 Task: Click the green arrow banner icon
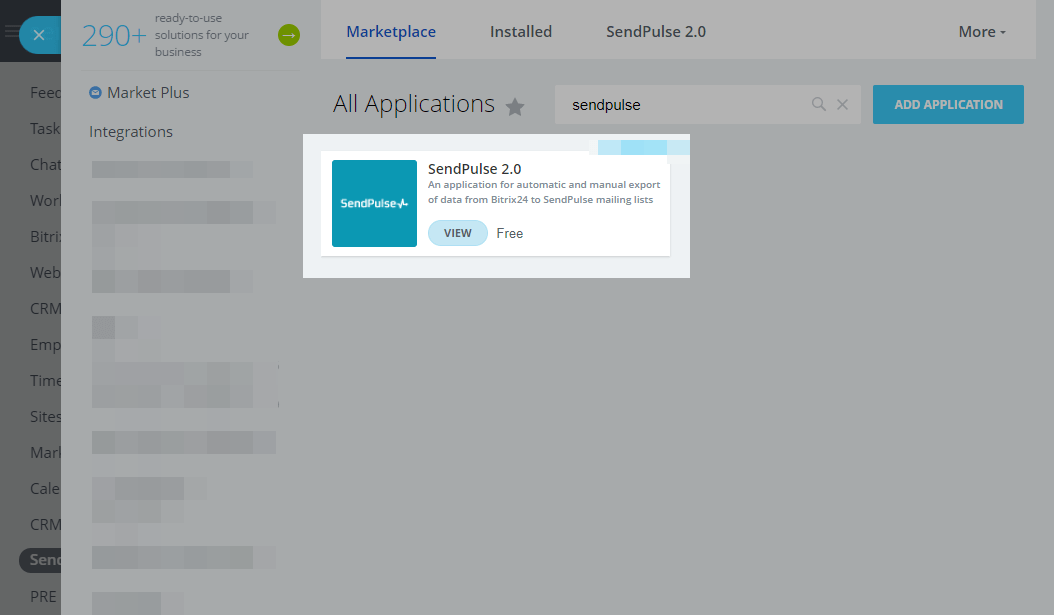(x=289, y=36)
